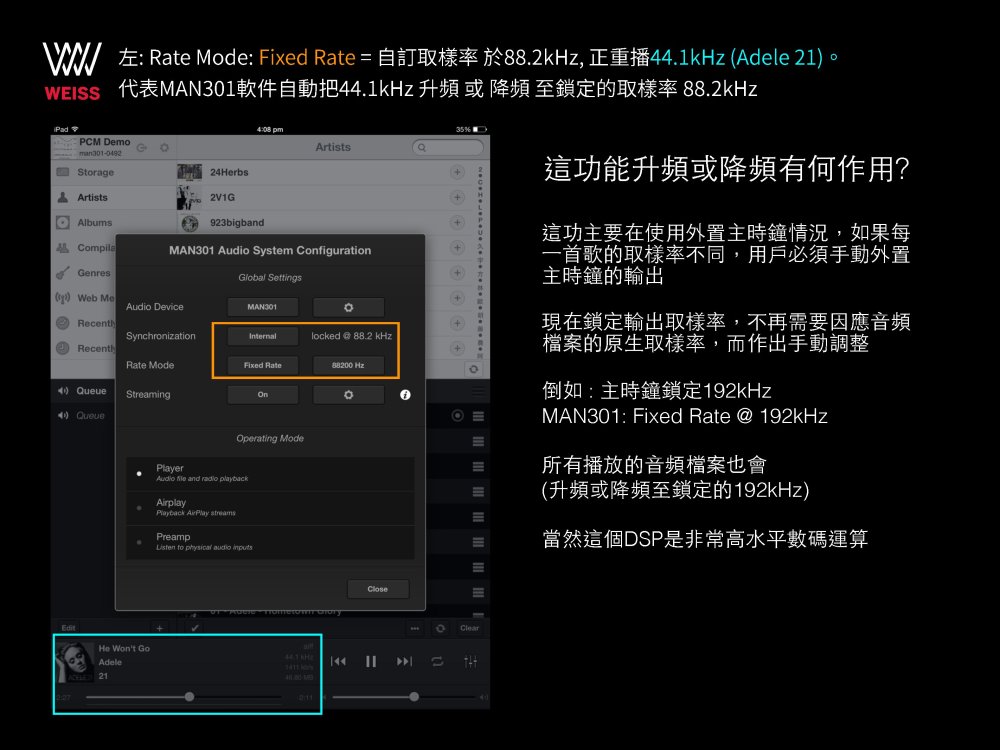Open settings gear beside PCM Demo
The image size is (1000, 750).
(x=165, y=147)
